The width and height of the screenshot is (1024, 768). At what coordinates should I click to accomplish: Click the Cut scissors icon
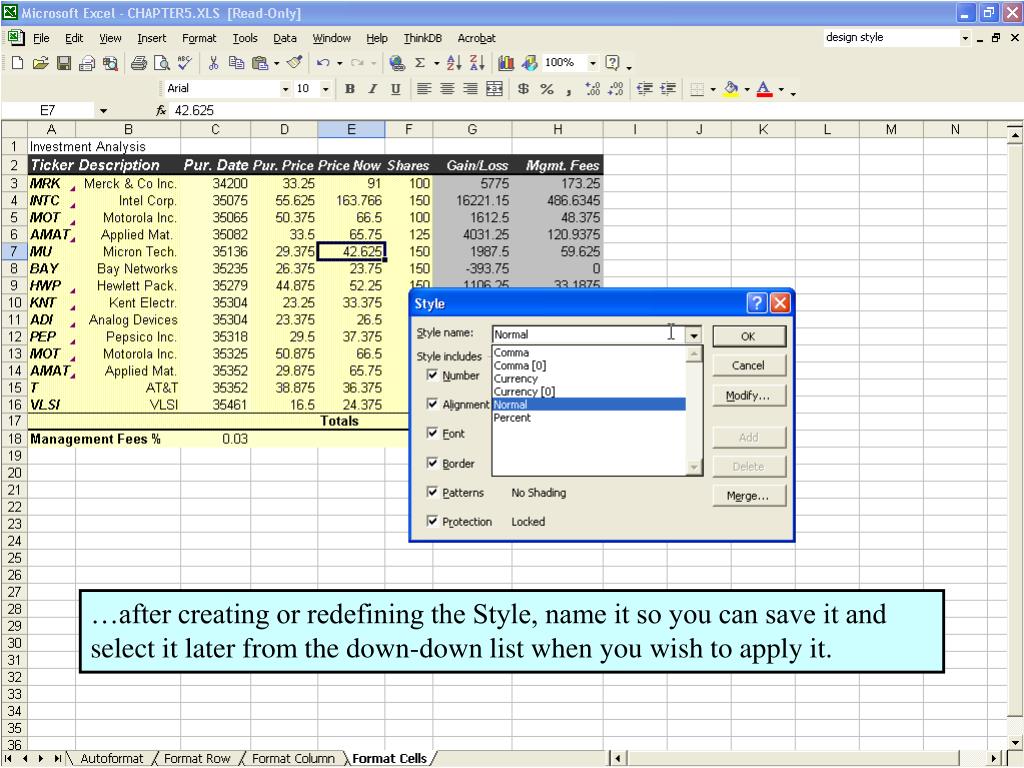[x=213, y=63]
